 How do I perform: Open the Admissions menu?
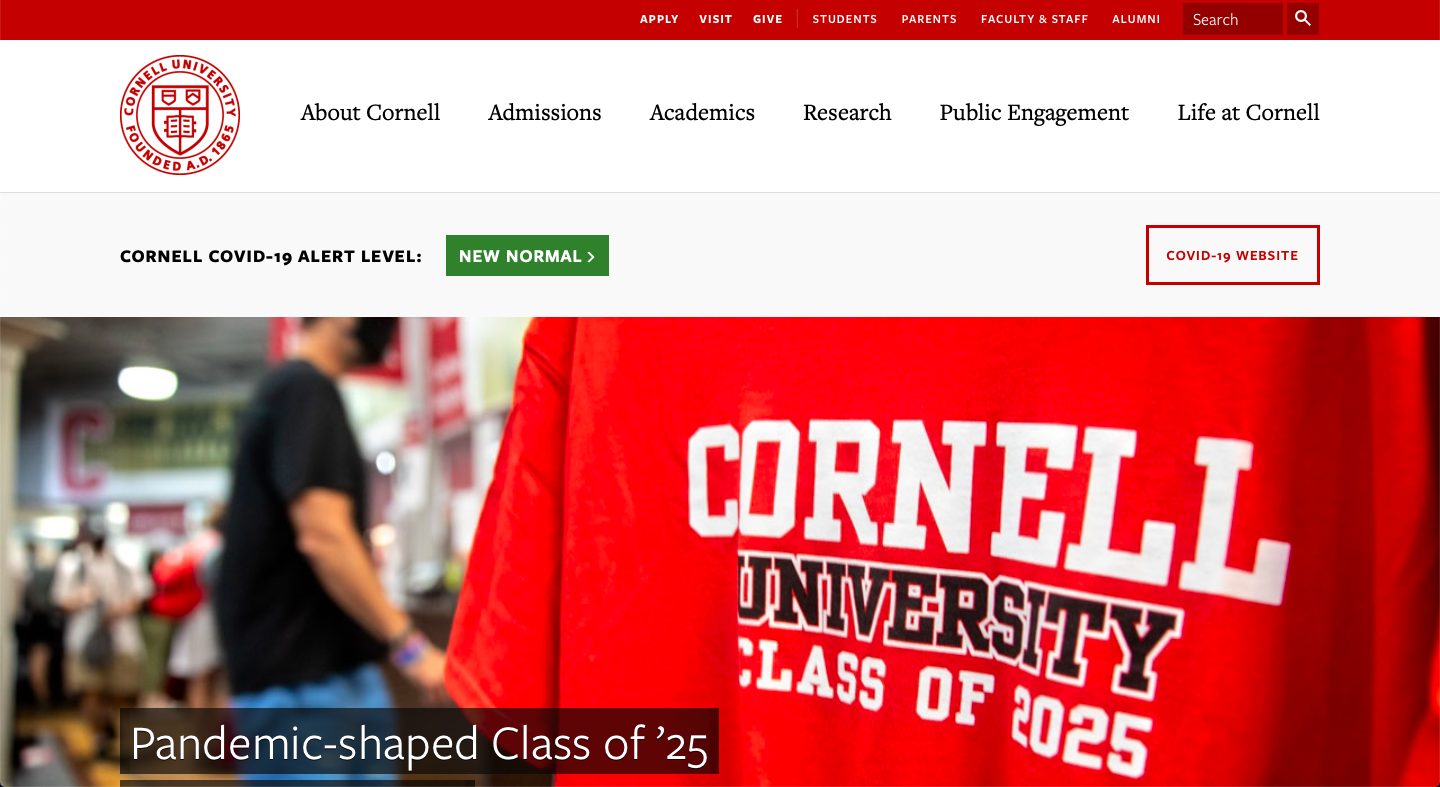[545, 113]
